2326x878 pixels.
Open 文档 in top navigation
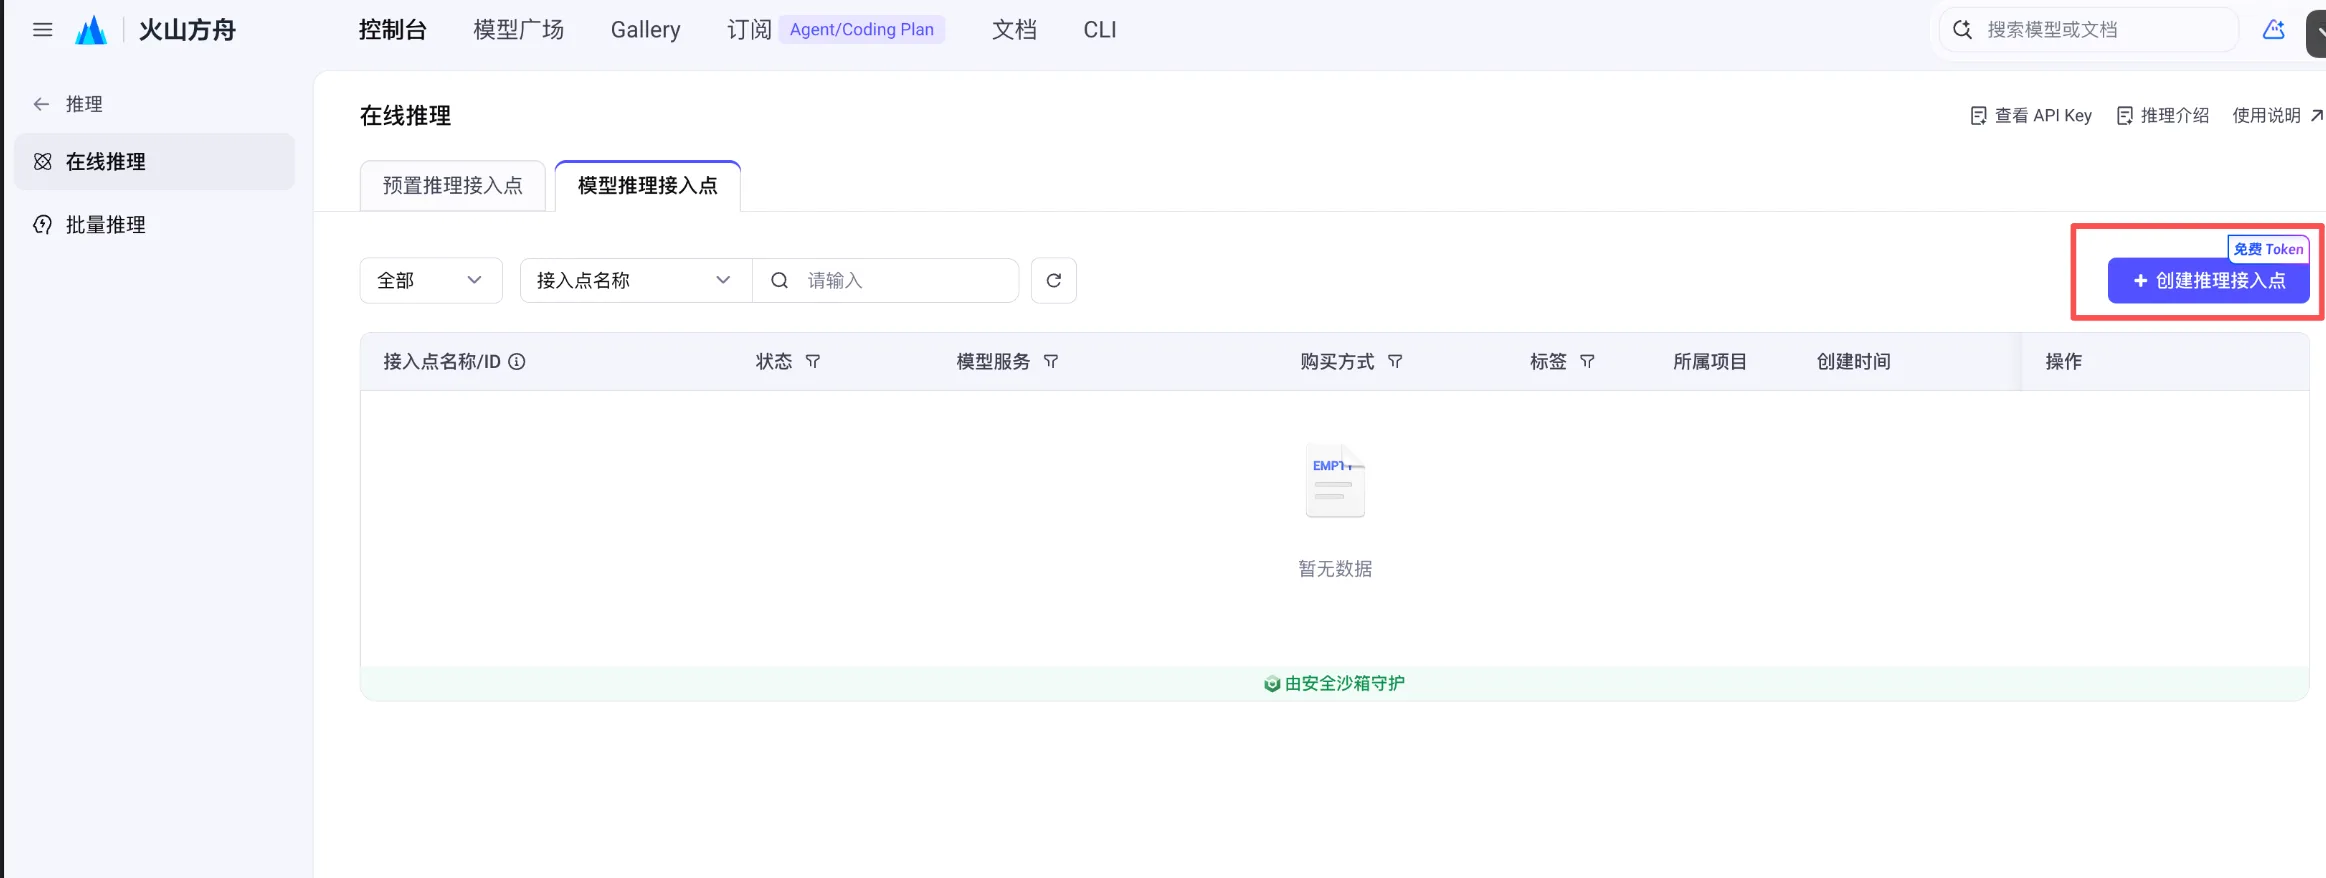[1014, 30]
